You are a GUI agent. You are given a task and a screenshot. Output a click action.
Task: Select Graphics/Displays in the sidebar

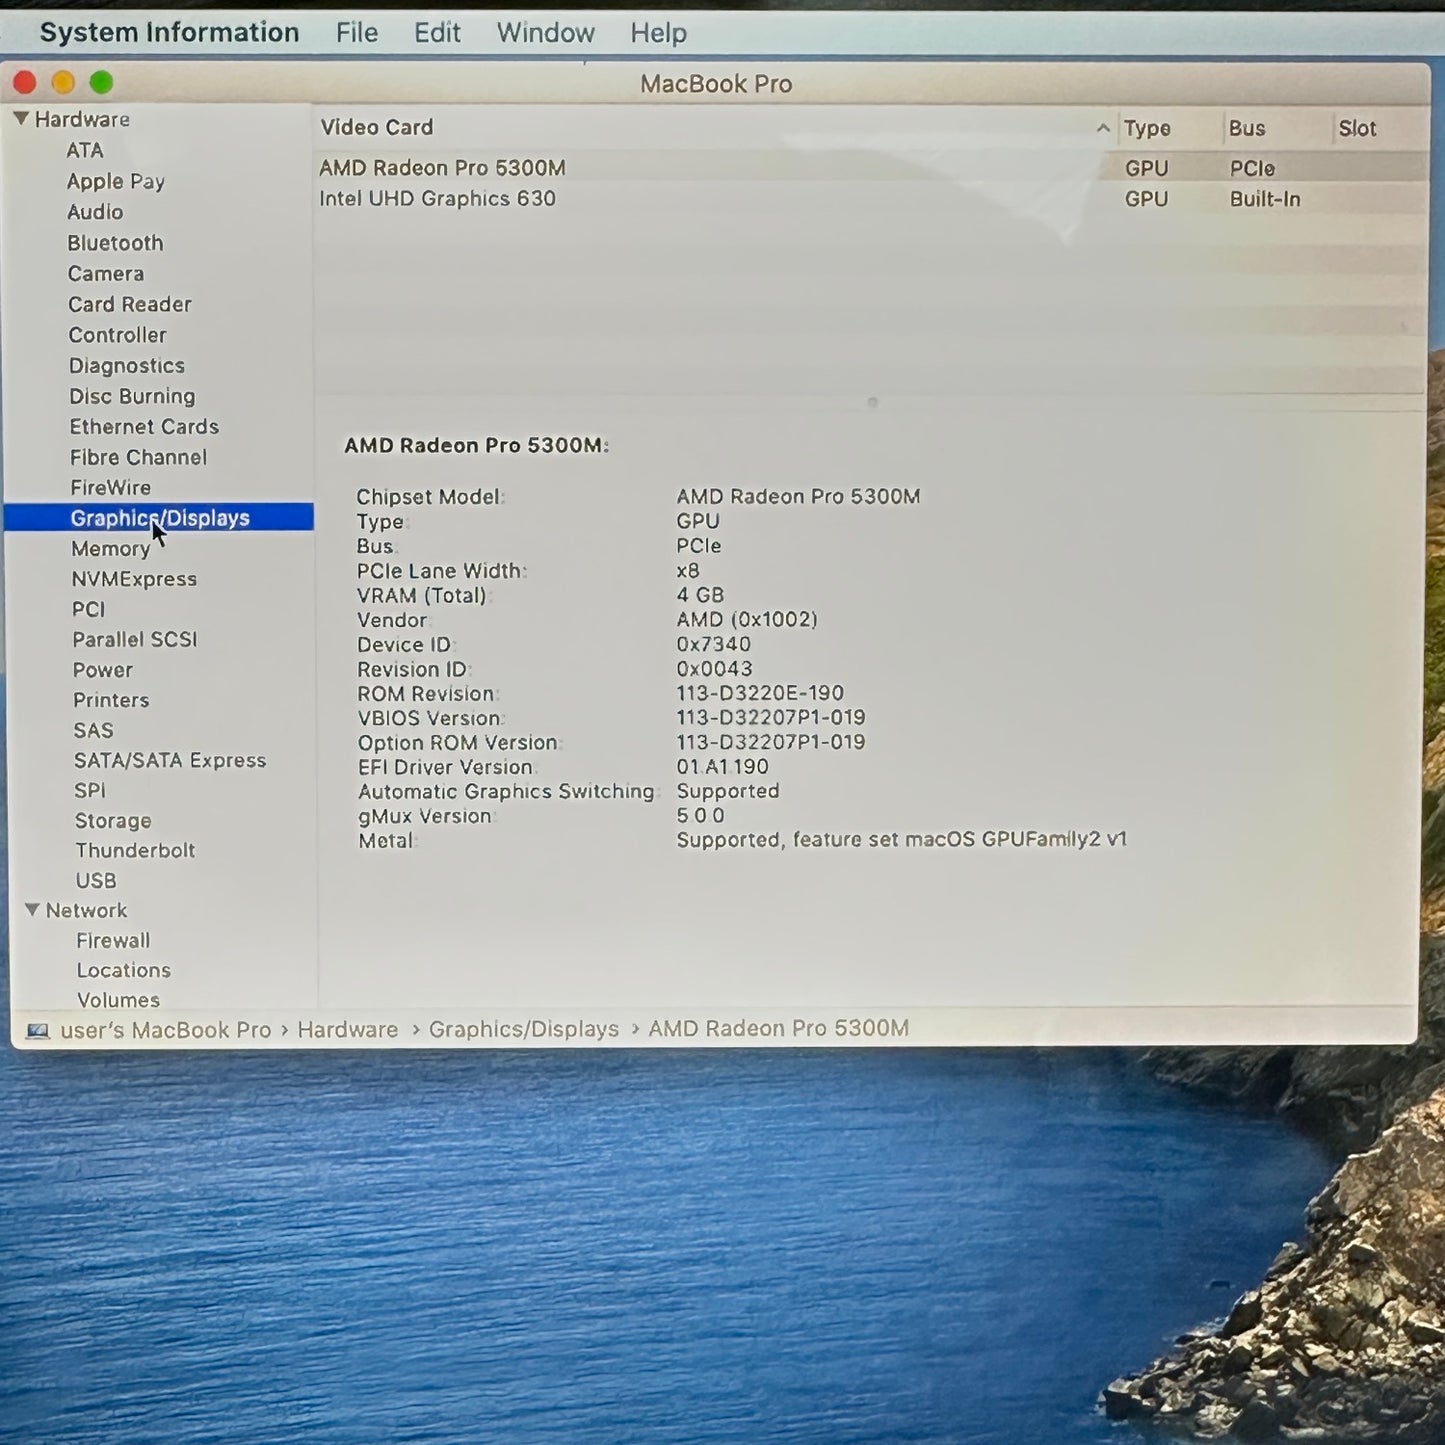point(159,517)
